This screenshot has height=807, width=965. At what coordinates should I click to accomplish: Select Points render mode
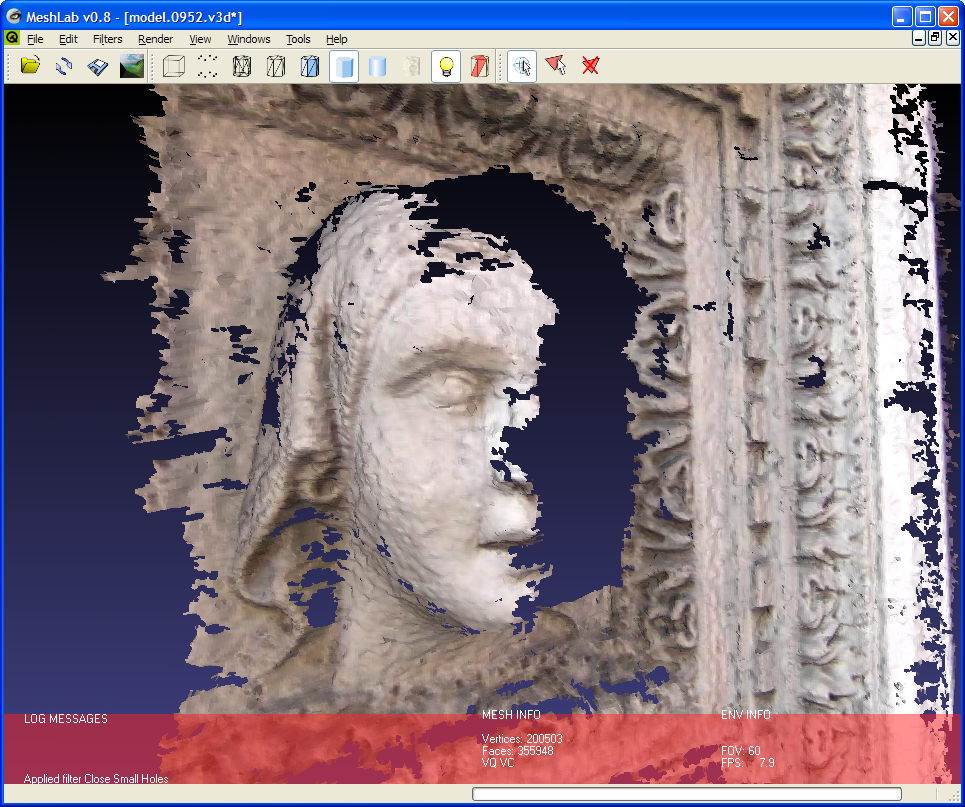coord(208,67)
